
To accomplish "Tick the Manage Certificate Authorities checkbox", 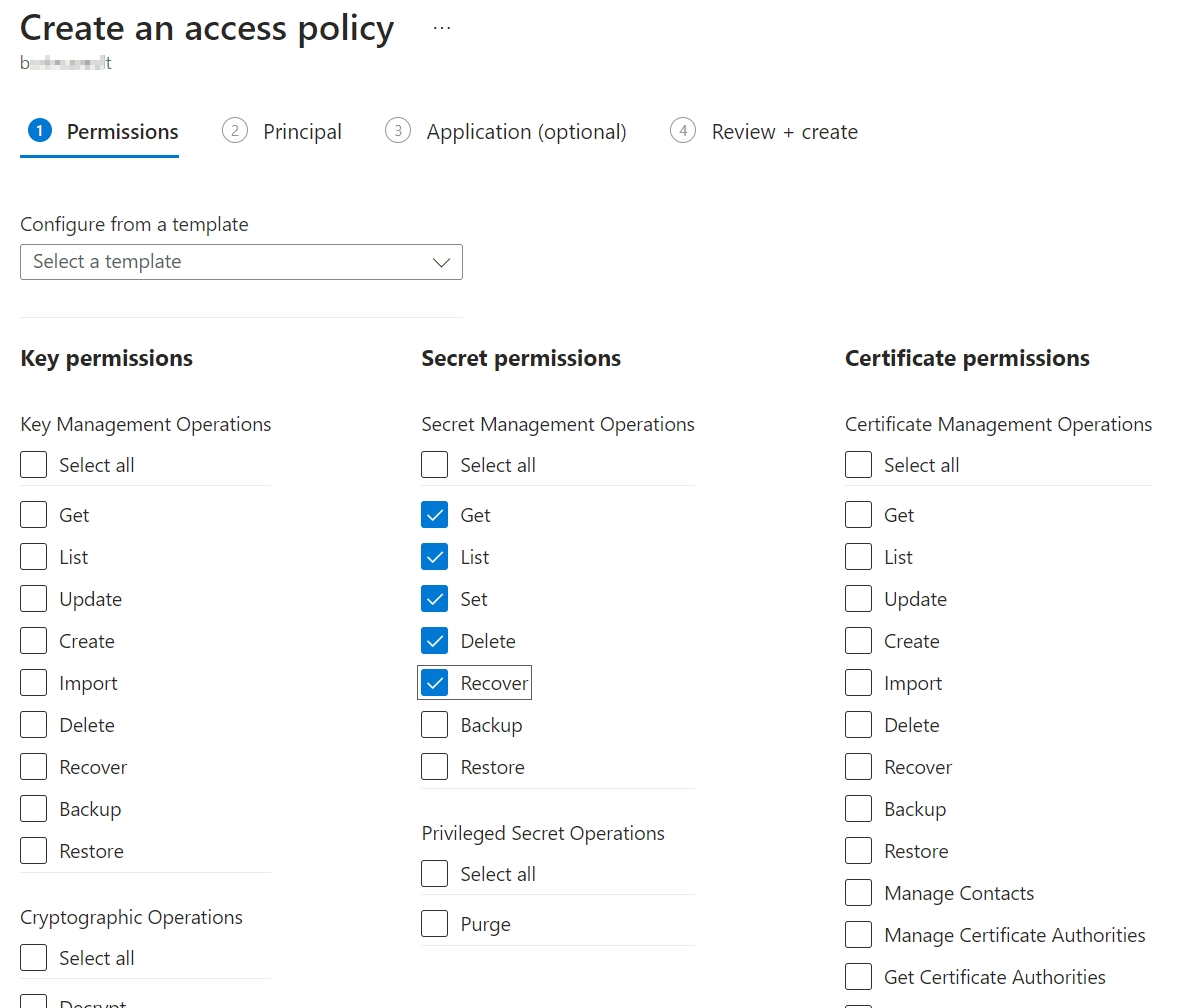I will 858,935.
